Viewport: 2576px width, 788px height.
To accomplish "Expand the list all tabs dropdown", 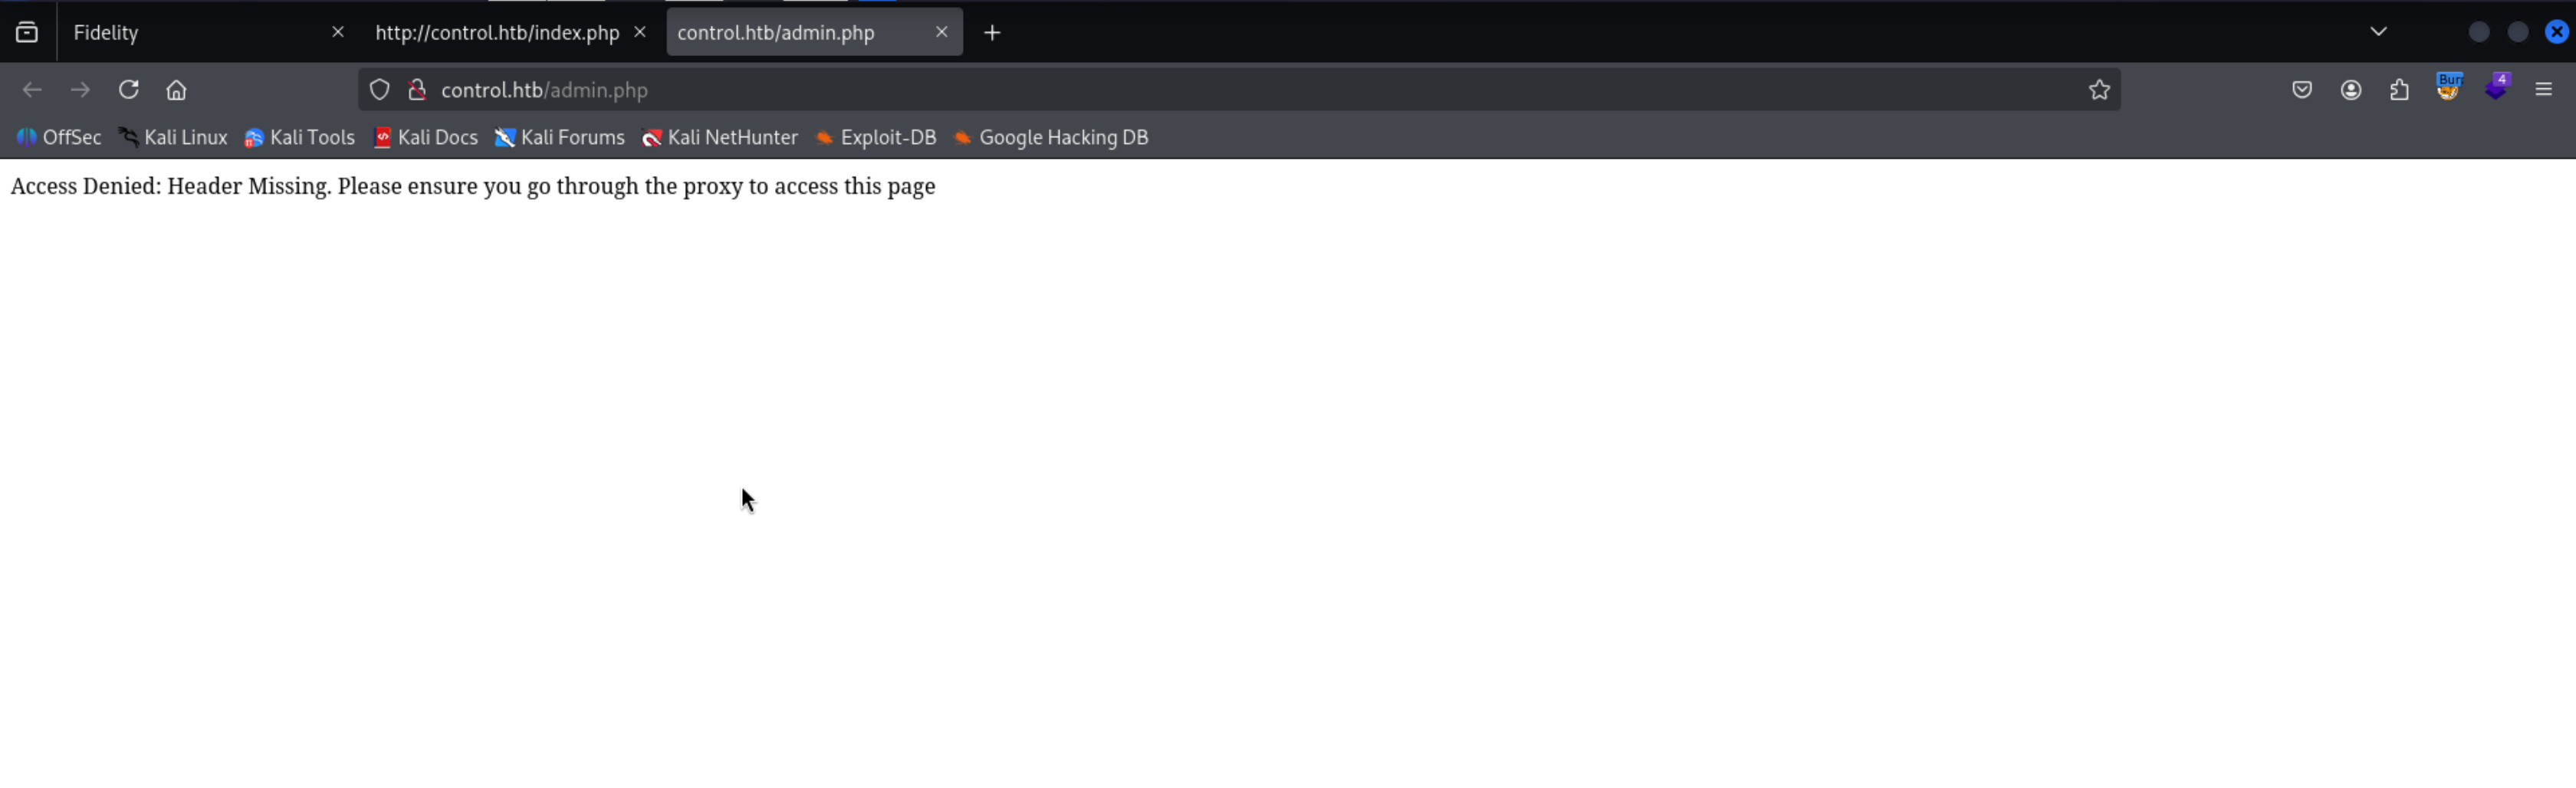I will 2378,32.
